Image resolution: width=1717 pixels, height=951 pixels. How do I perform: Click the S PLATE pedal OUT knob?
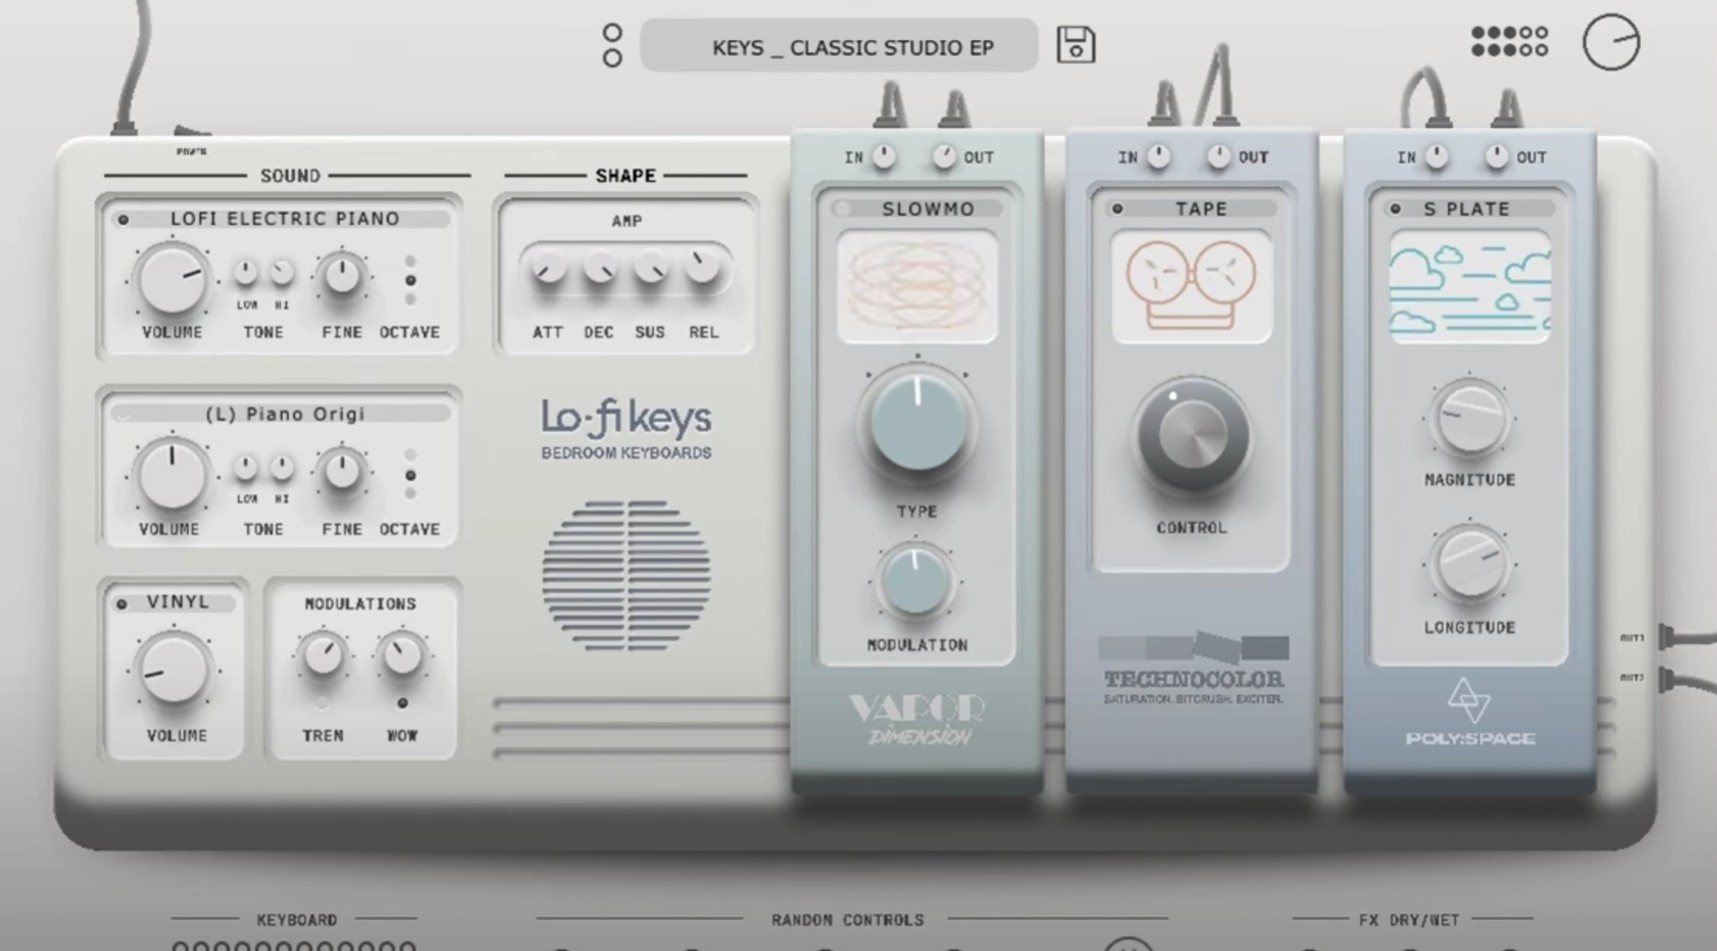[1496, 156]
